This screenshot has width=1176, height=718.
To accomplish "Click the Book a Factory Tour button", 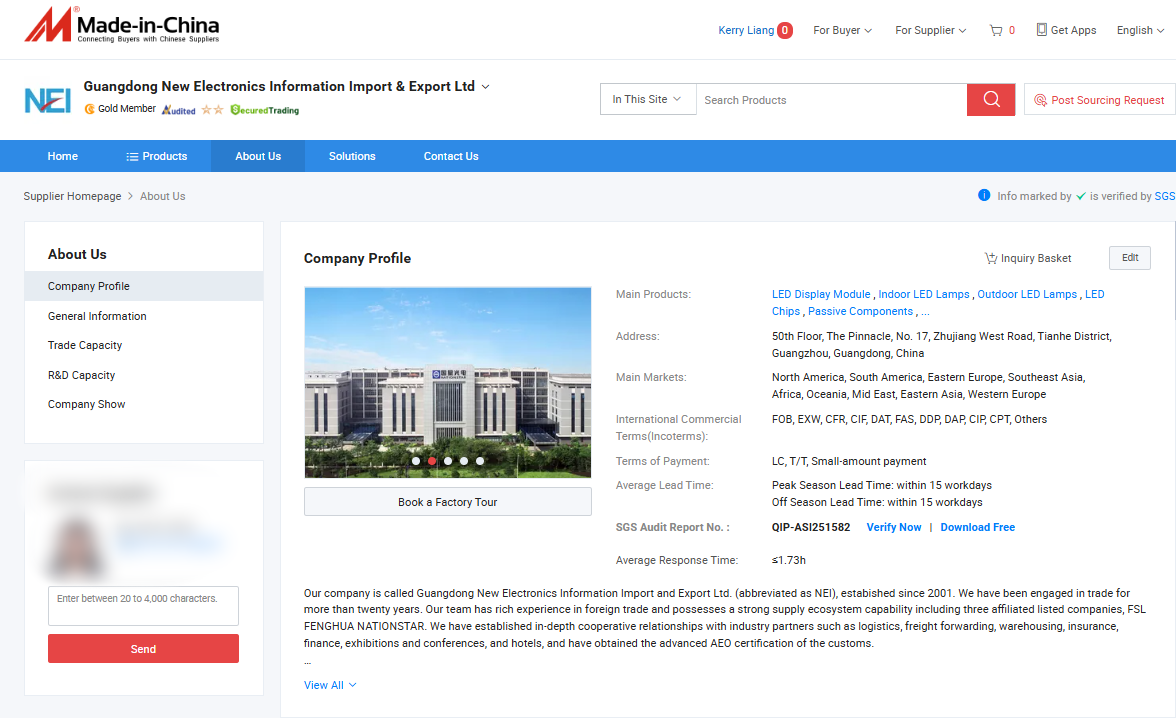I will 447,502.
